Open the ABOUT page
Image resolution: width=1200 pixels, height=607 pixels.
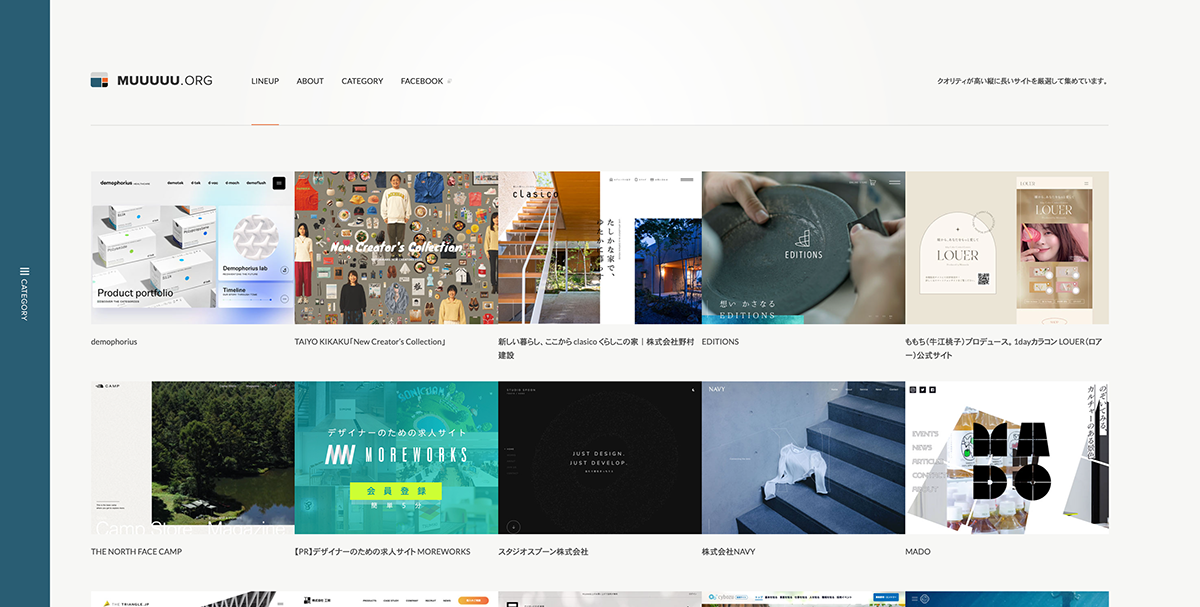pyautogui.click(x=310, y=81)
